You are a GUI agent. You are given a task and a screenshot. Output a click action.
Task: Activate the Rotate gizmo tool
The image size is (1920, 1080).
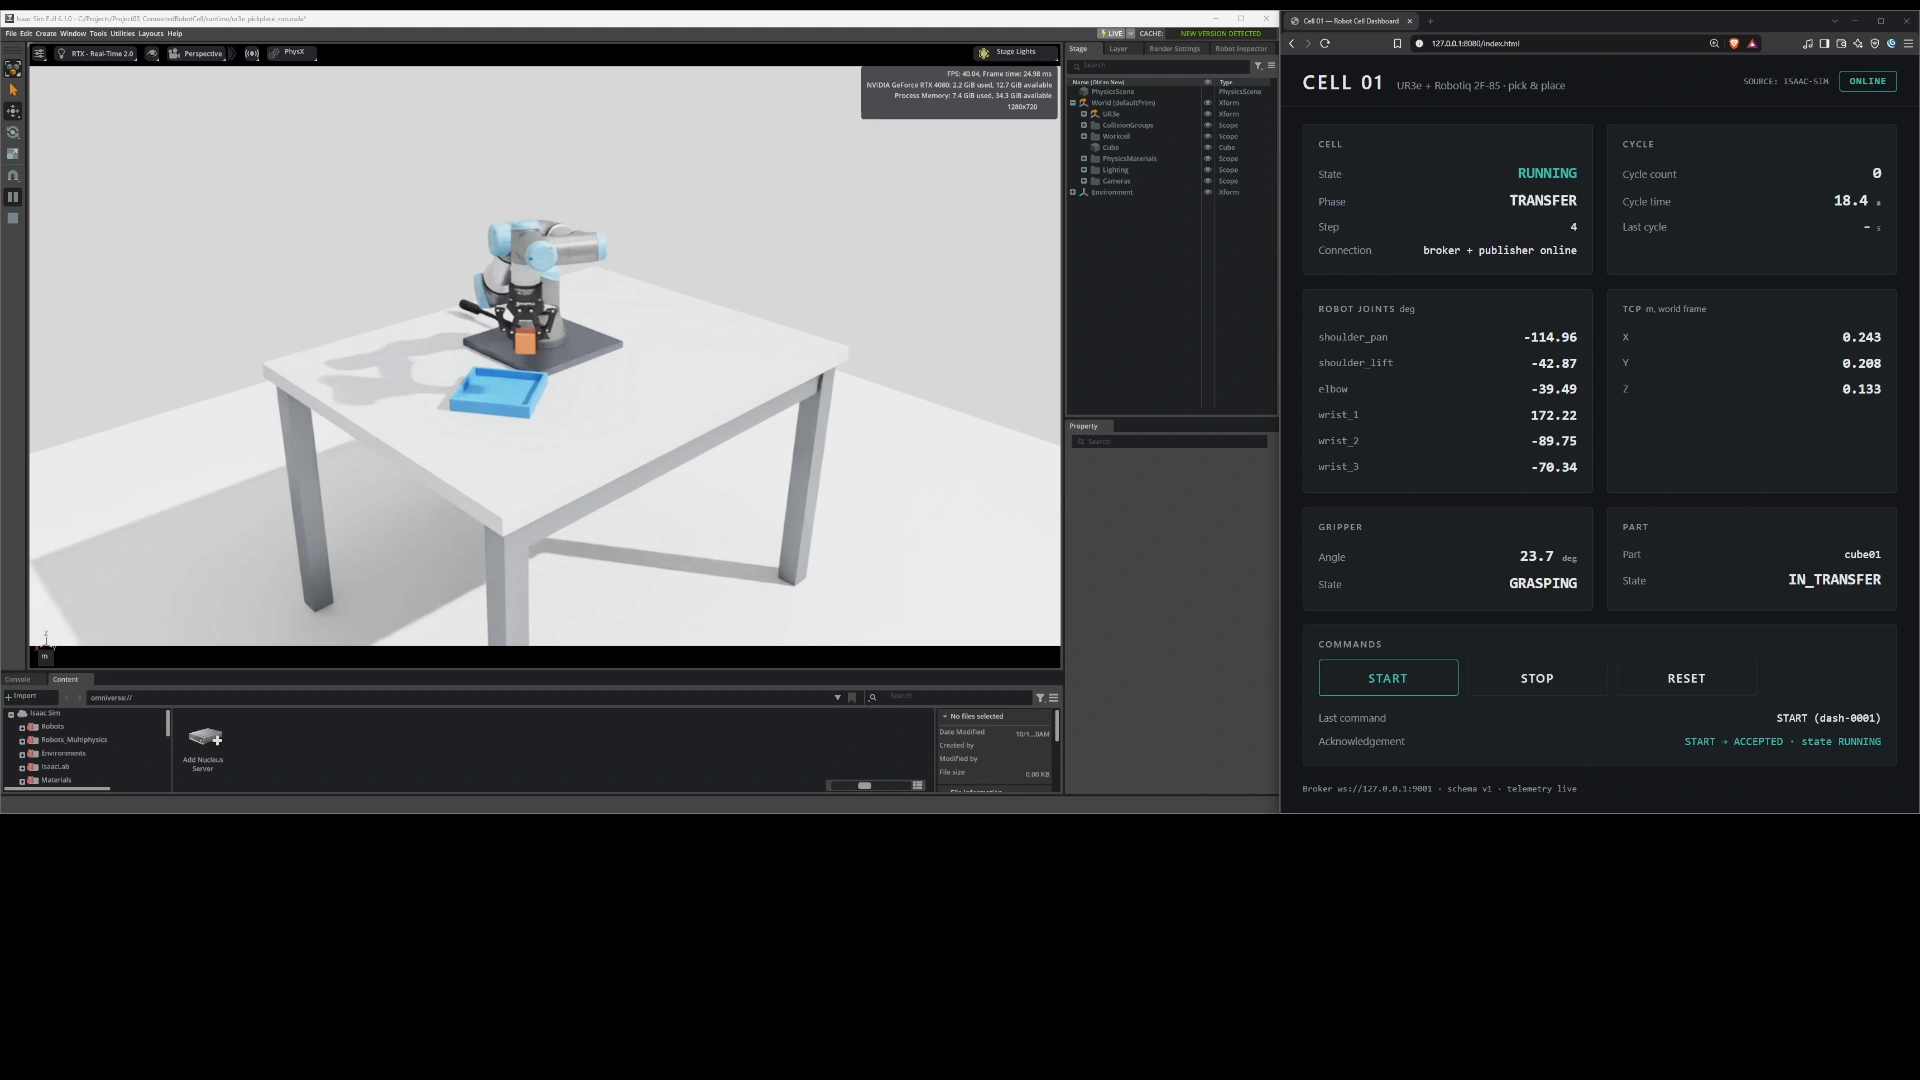tap(13, 132)
